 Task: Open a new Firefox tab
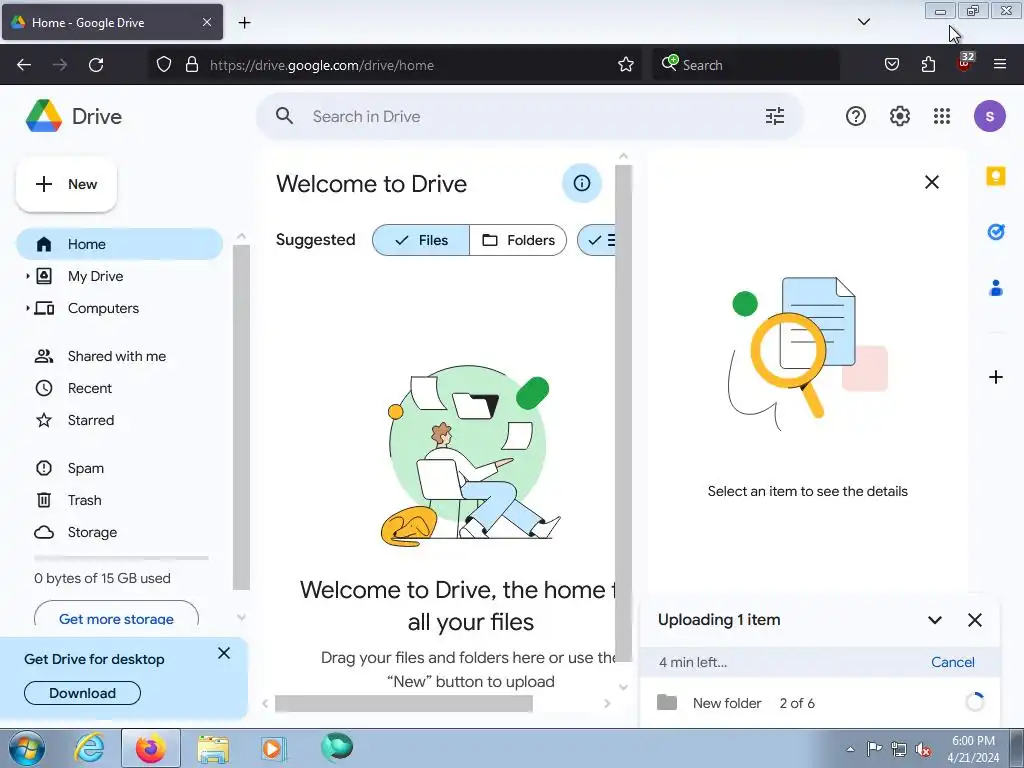[244, 22]
